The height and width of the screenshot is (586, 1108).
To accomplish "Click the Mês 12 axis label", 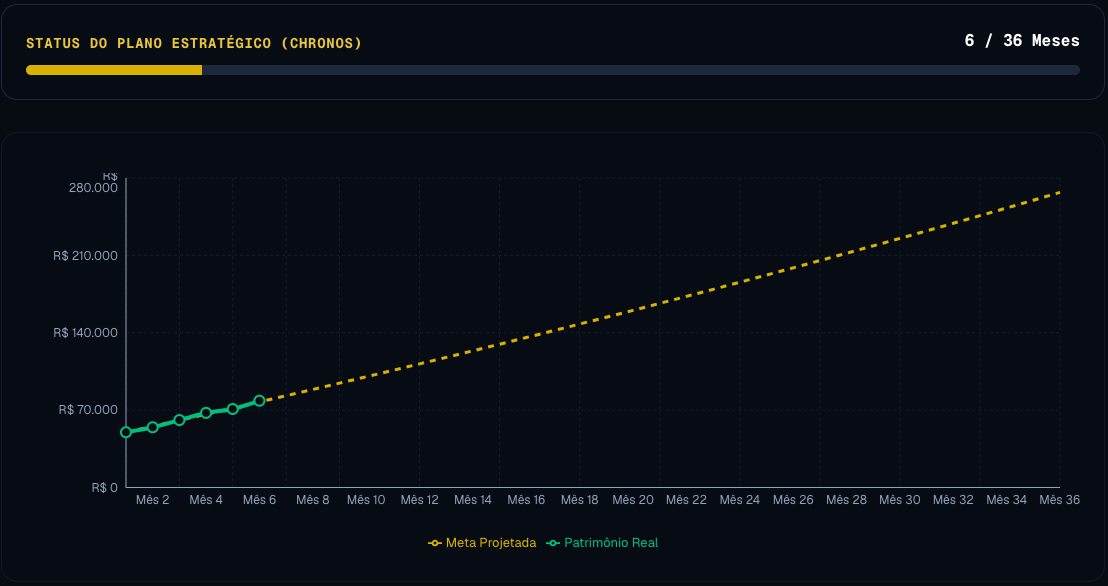I will click(420, 500).
